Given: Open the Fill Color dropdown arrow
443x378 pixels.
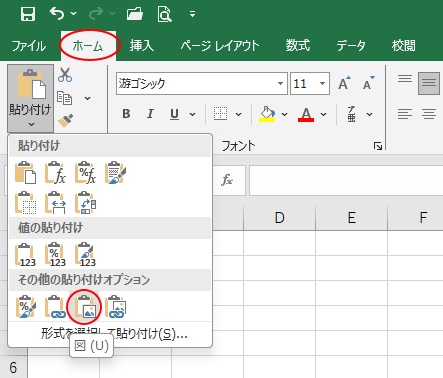Looking at the screenshot, I should [x=284, y=114].
